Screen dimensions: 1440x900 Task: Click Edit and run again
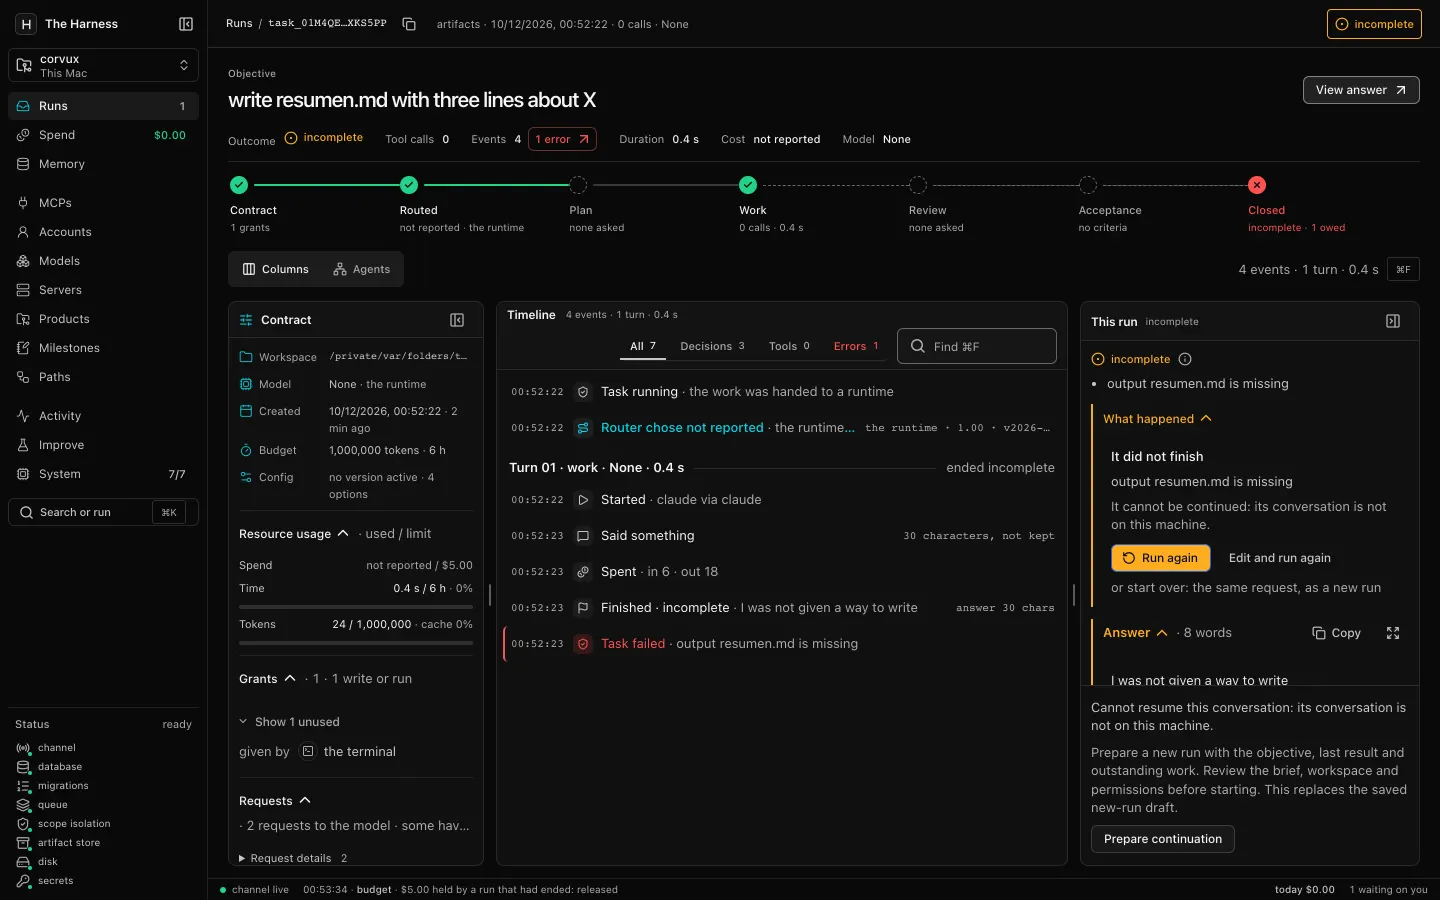[x=1279, y=558]
